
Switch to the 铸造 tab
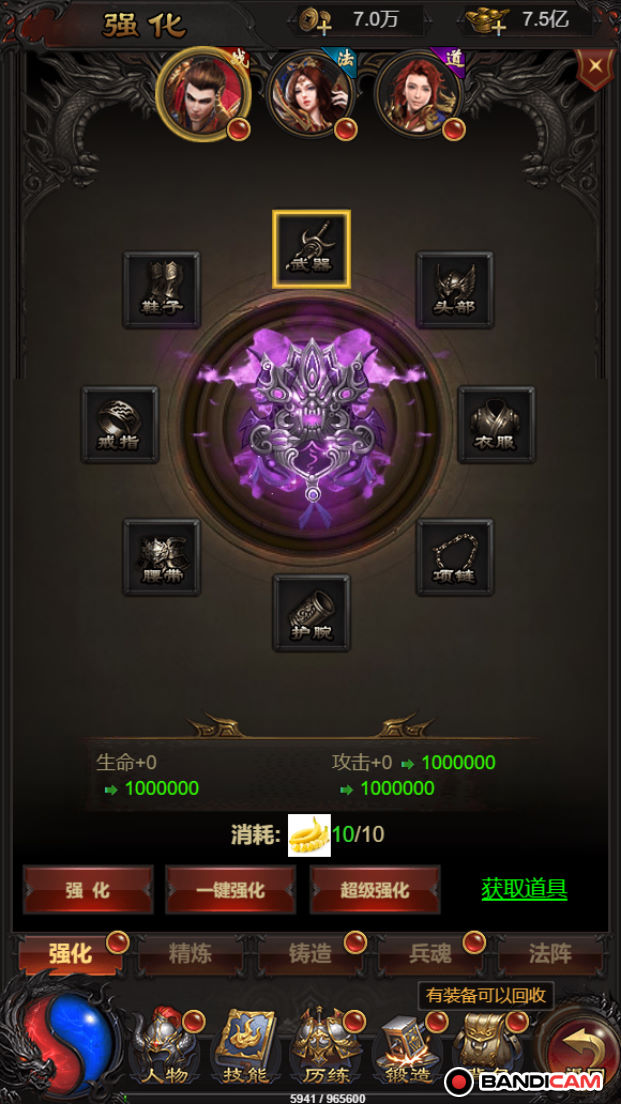(x=310, y=955)
